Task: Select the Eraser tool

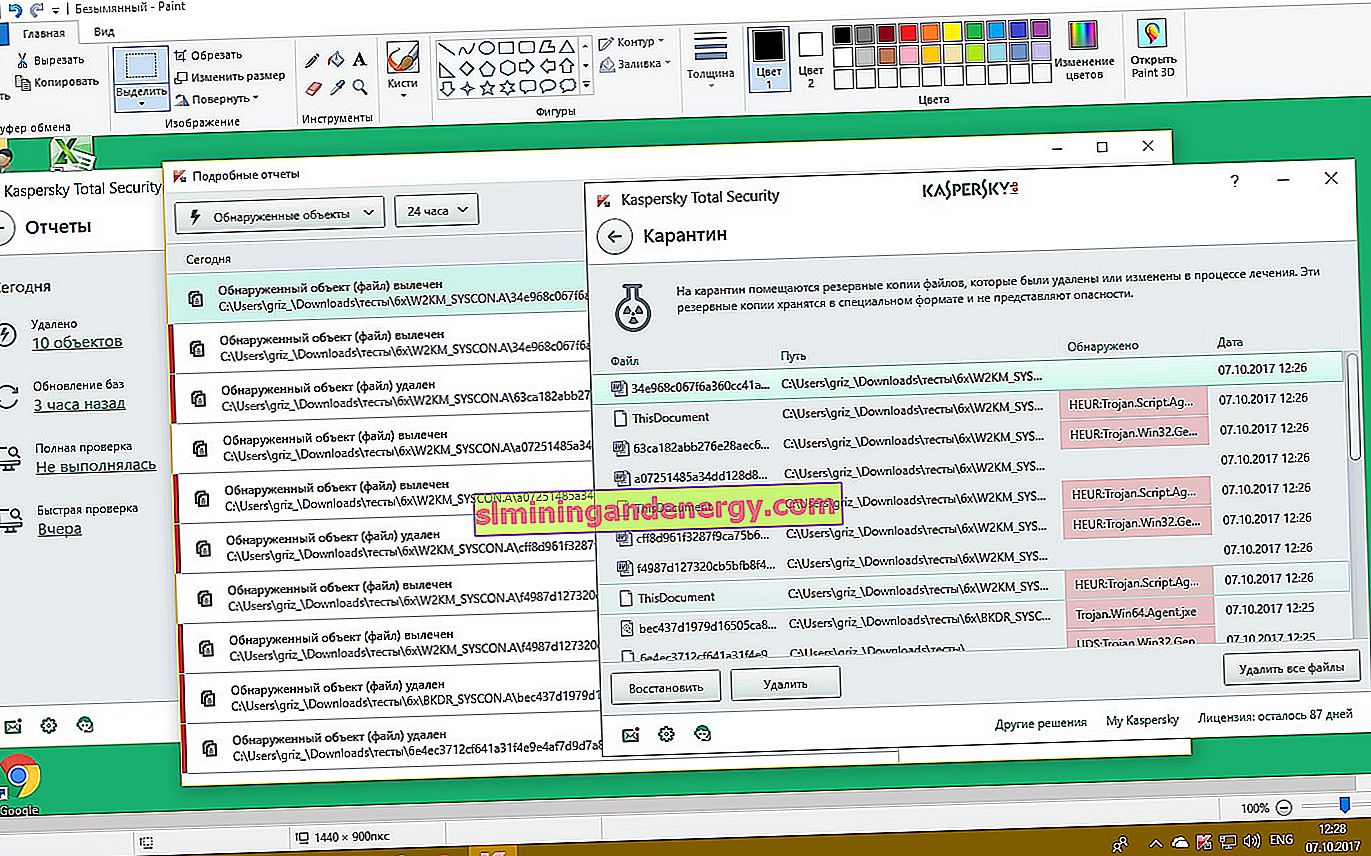Action: pos(313,88)
